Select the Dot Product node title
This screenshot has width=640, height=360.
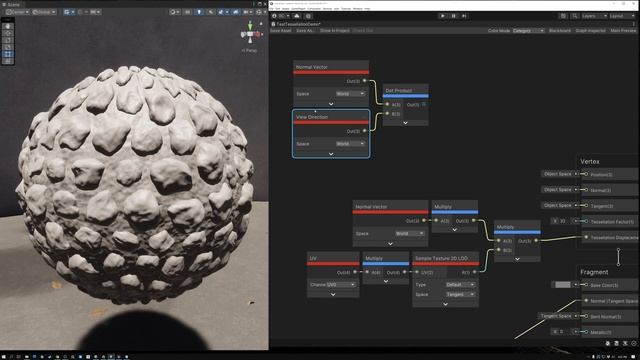pyautogui.click(x=399, y=91)
